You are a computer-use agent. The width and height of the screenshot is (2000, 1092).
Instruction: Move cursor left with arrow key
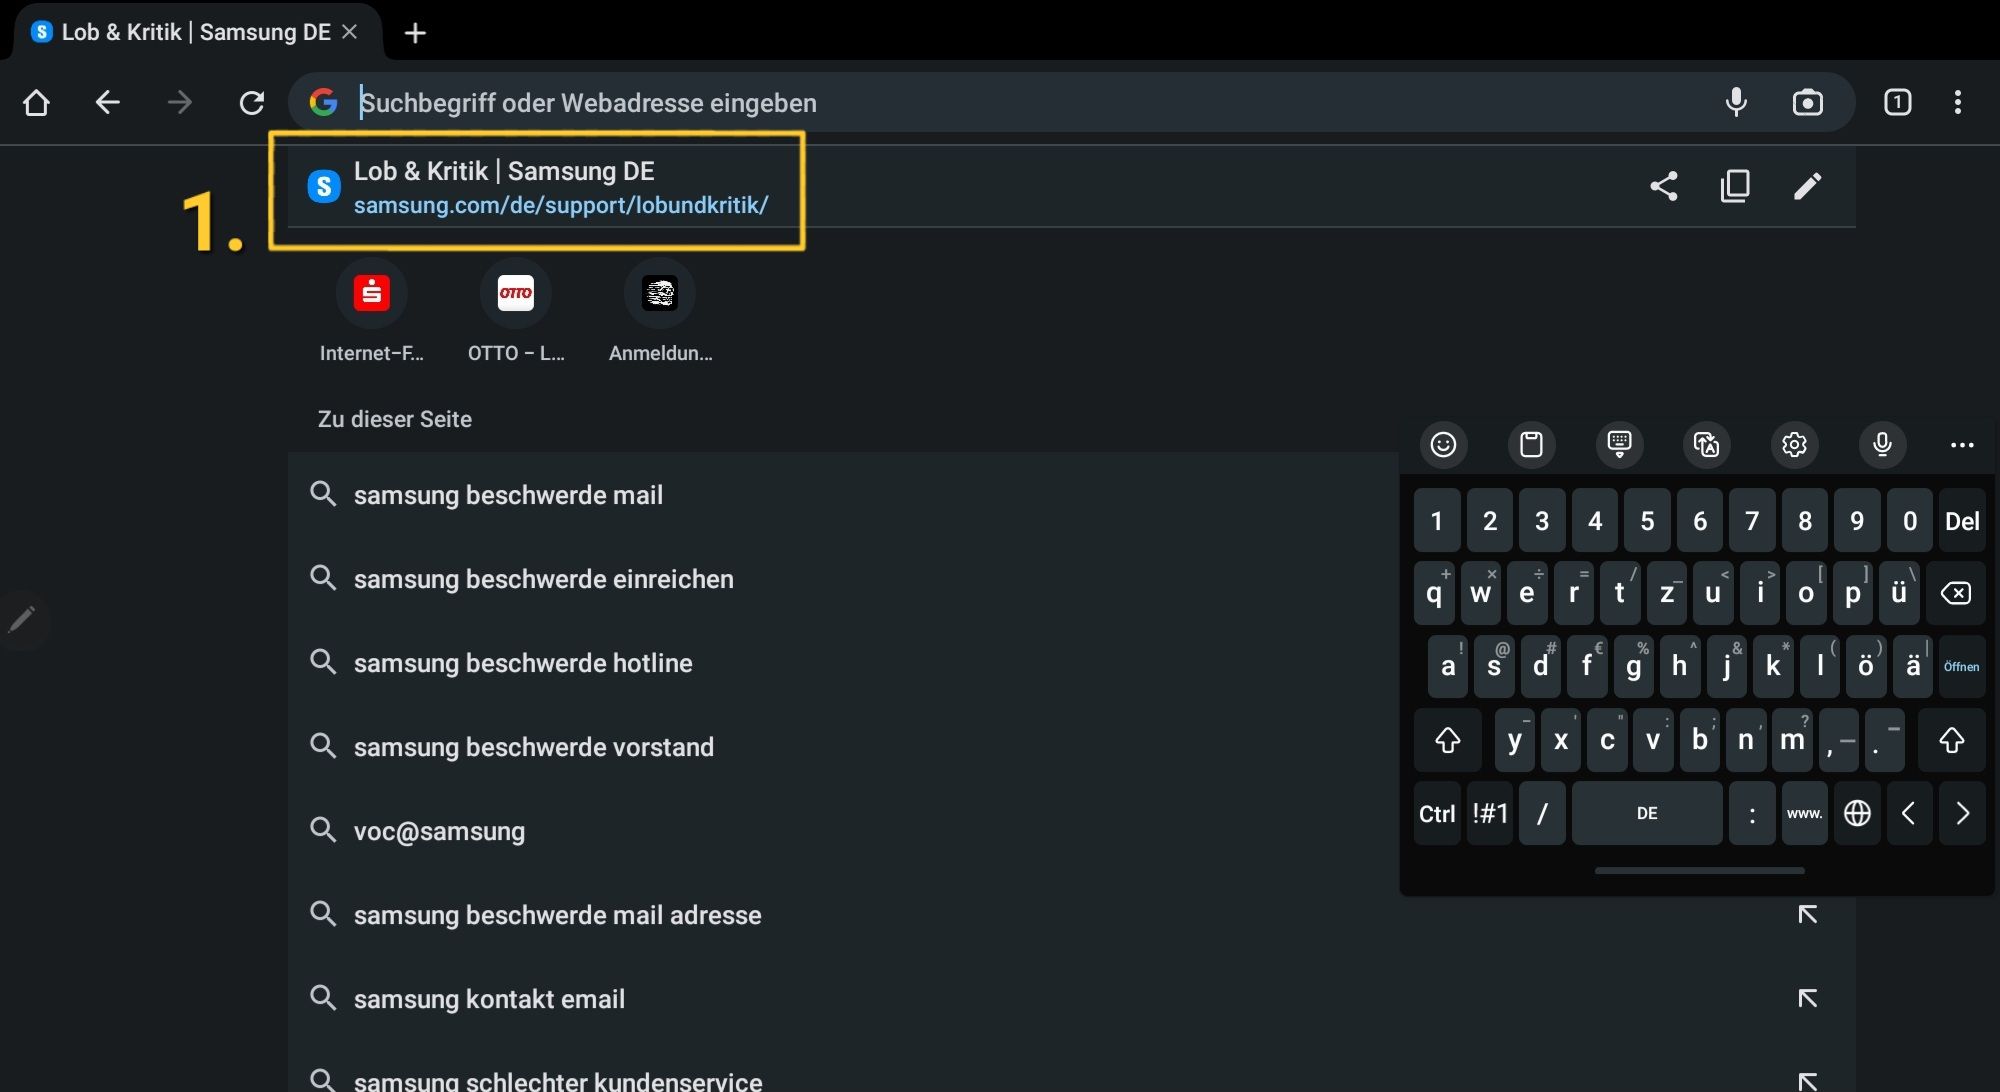point(1909,814)
